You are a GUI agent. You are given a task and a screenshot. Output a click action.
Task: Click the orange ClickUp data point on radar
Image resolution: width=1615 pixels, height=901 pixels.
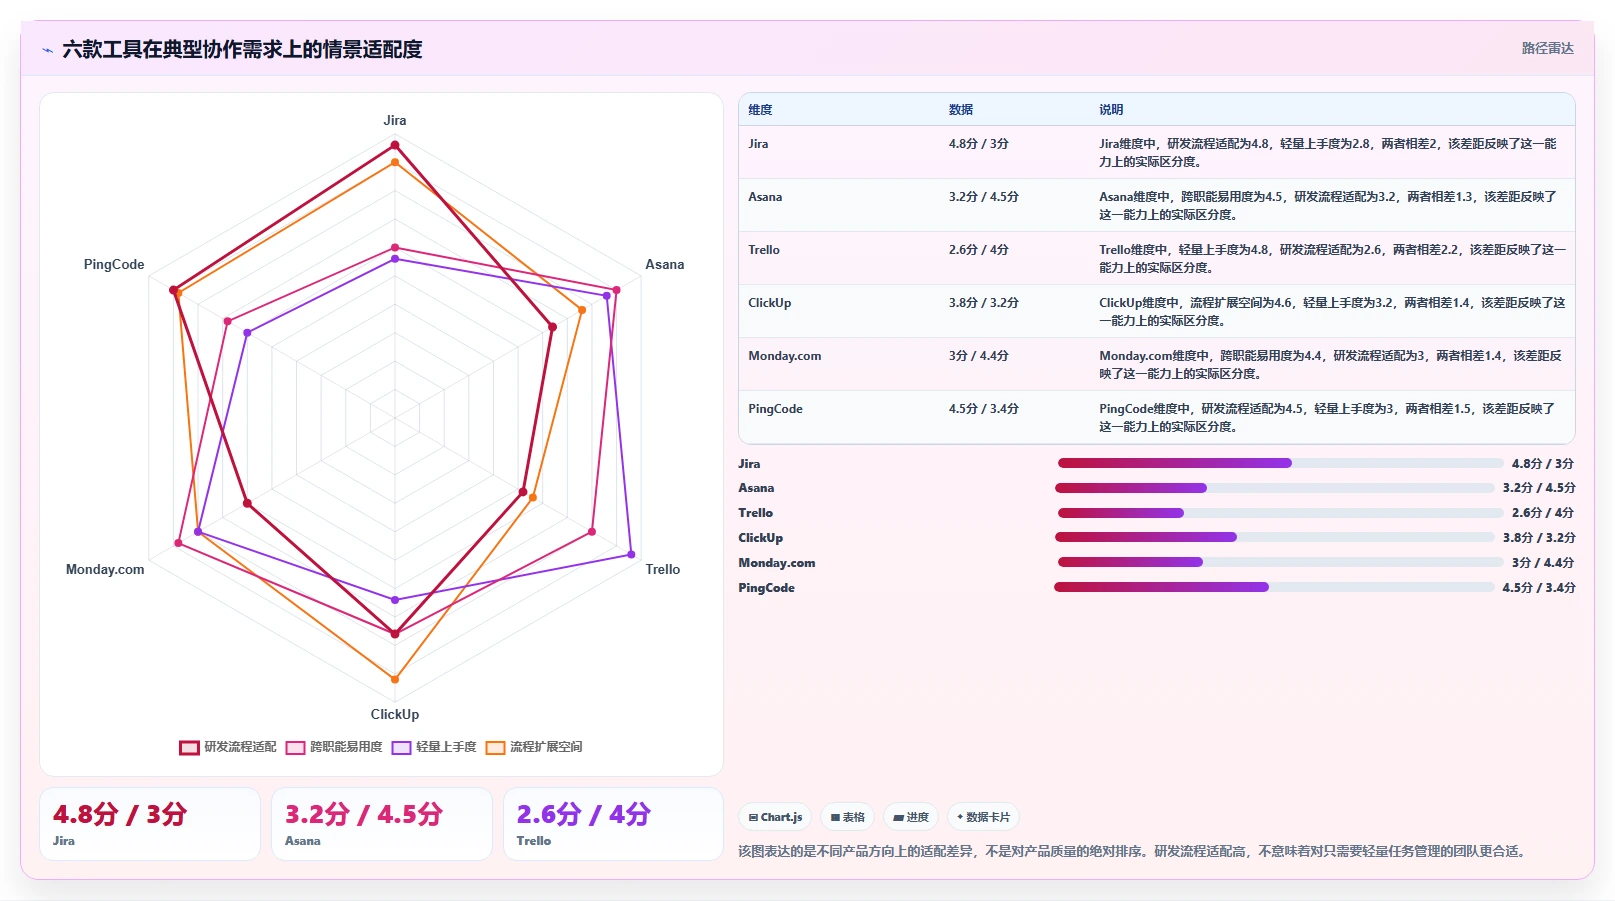[395, 679]
